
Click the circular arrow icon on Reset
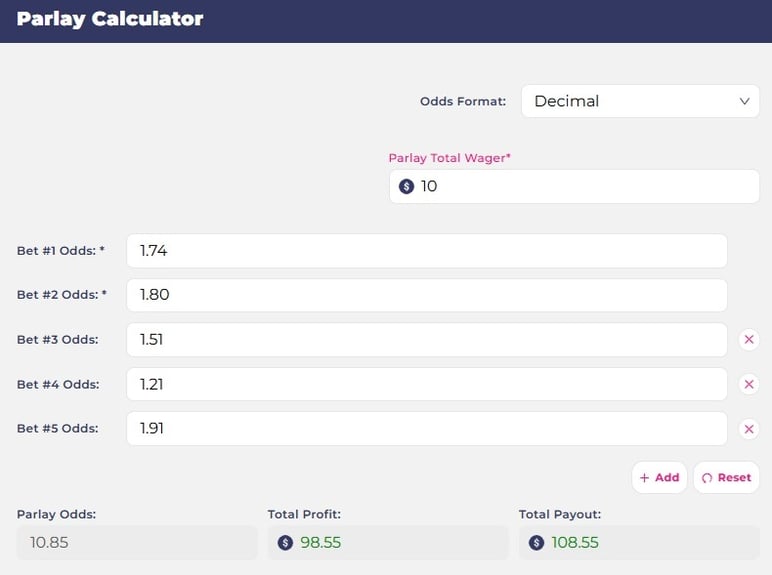click(707, 478)
